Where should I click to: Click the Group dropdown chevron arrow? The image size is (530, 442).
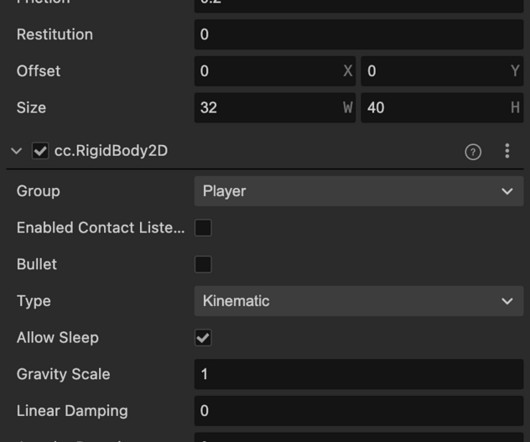coord(507,192)
